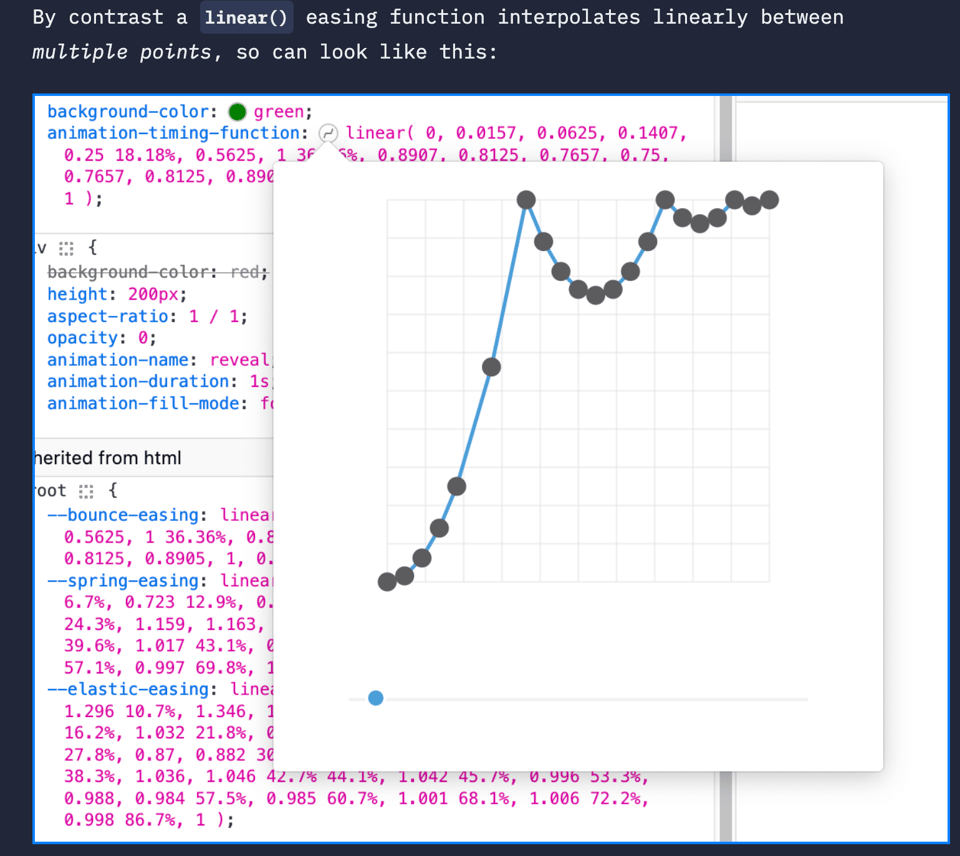Select the --elastic-easing custom property
Image resolution: width=960 pixels, height=856 pixels.
pos(127,689)
